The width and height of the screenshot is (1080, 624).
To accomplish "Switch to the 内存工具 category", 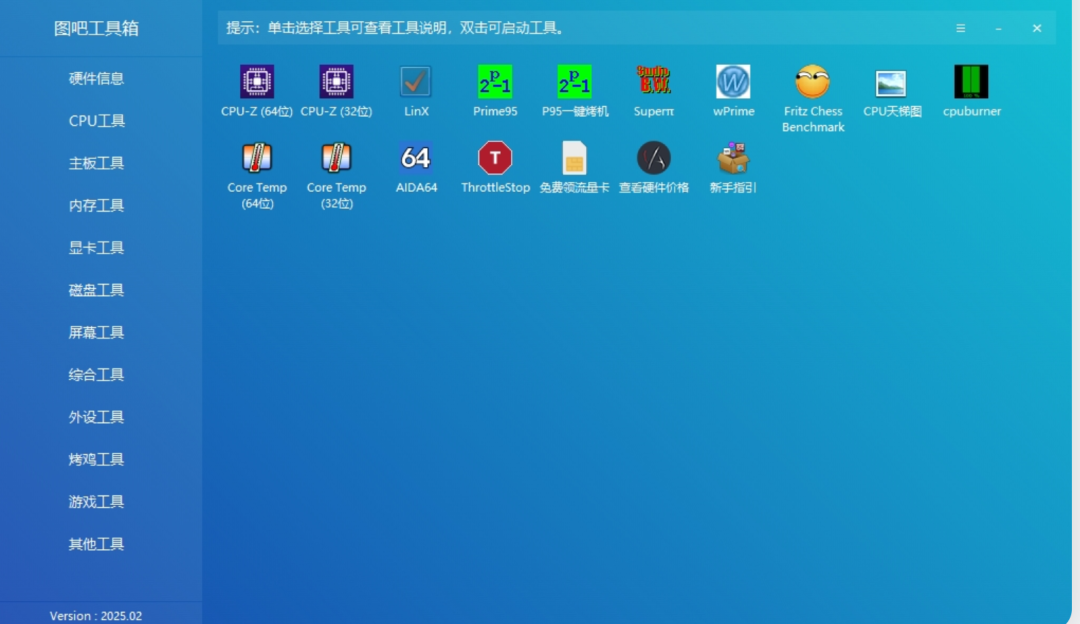I will 96,206.
